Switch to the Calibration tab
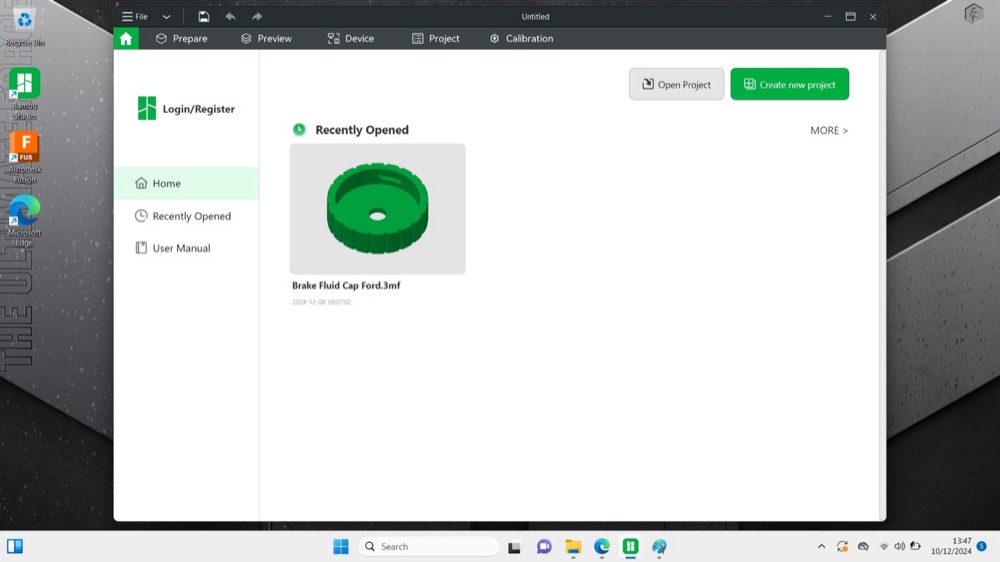Viewport: 1000px width, 562px height. click(x=521, y=38)
